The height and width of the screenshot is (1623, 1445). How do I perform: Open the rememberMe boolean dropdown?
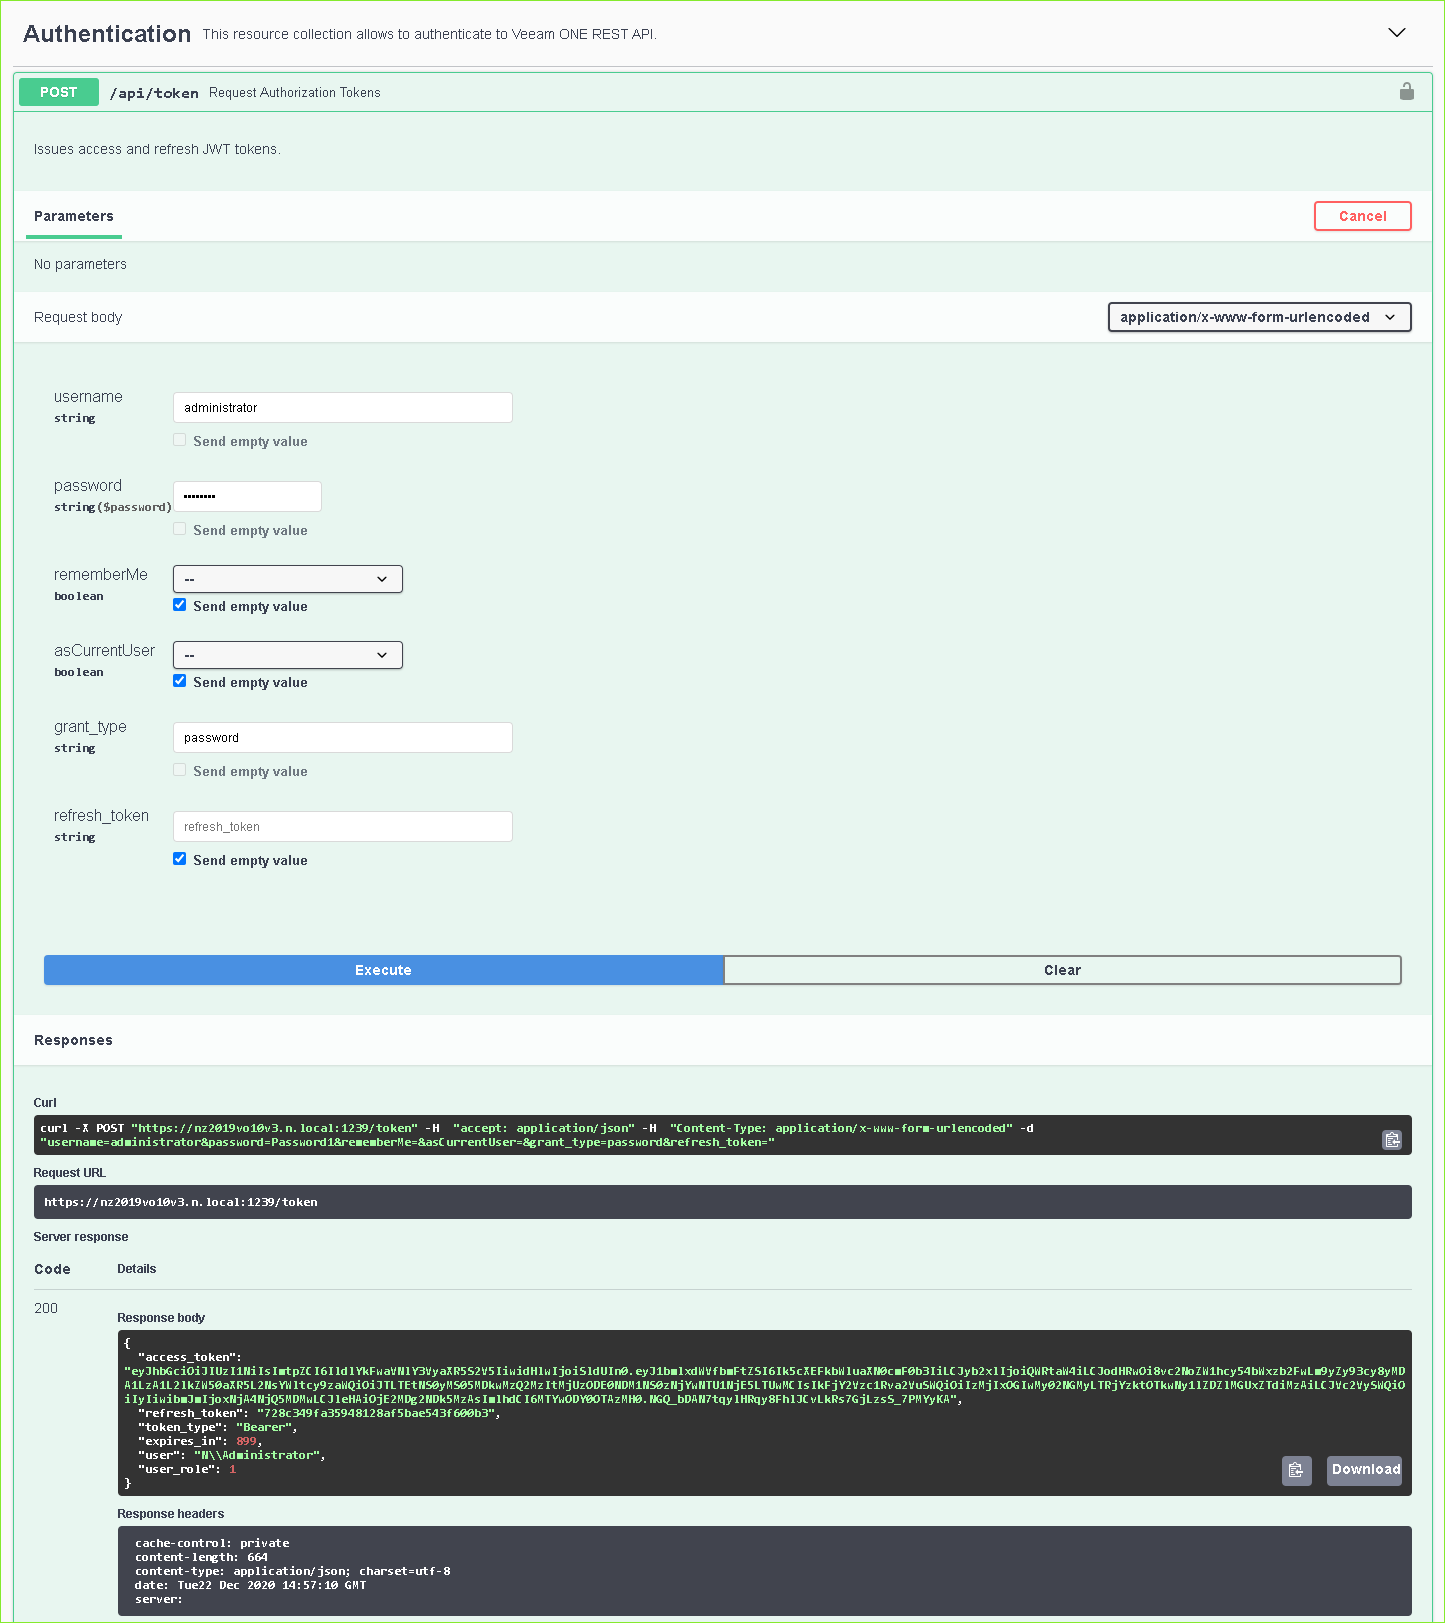click(x=288, y=579)
